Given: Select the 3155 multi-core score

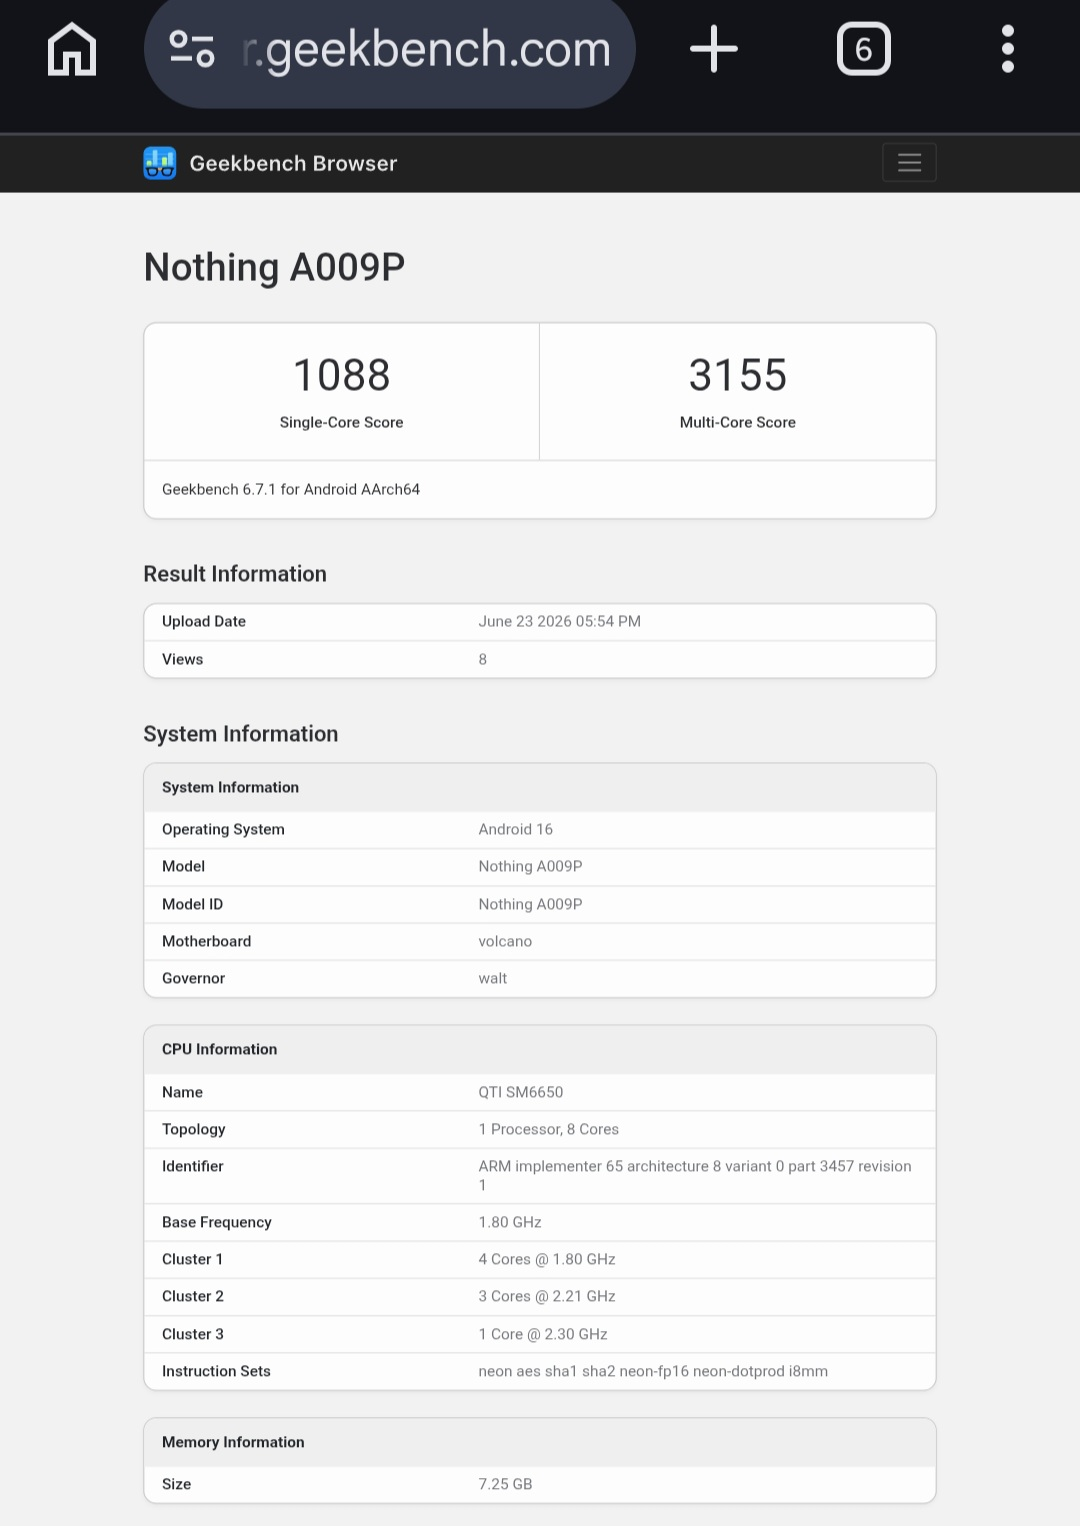Looking at the screenshot, I should [x=738, y=375].
